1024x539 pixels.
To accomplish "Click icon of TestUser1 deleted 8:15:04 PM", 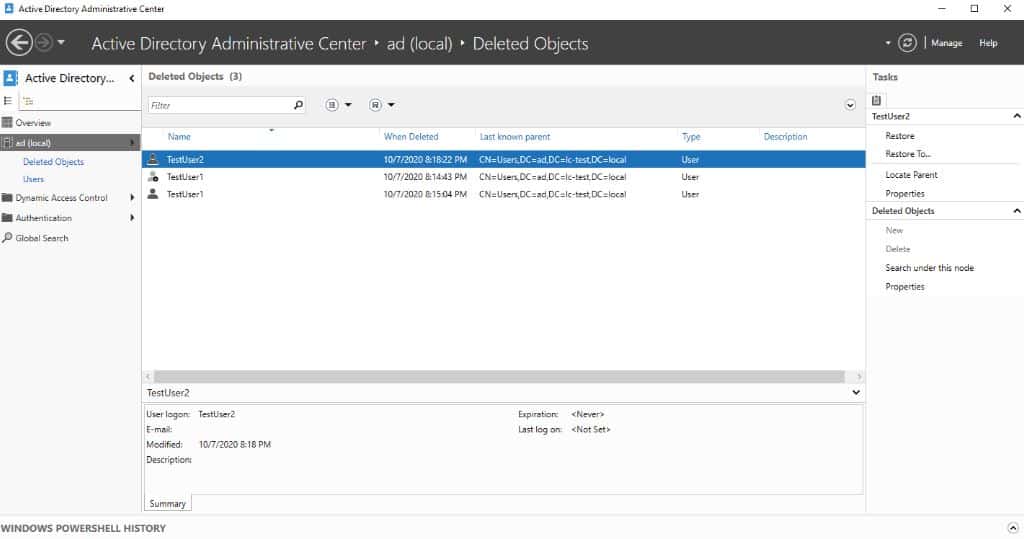I will point(153,194).
